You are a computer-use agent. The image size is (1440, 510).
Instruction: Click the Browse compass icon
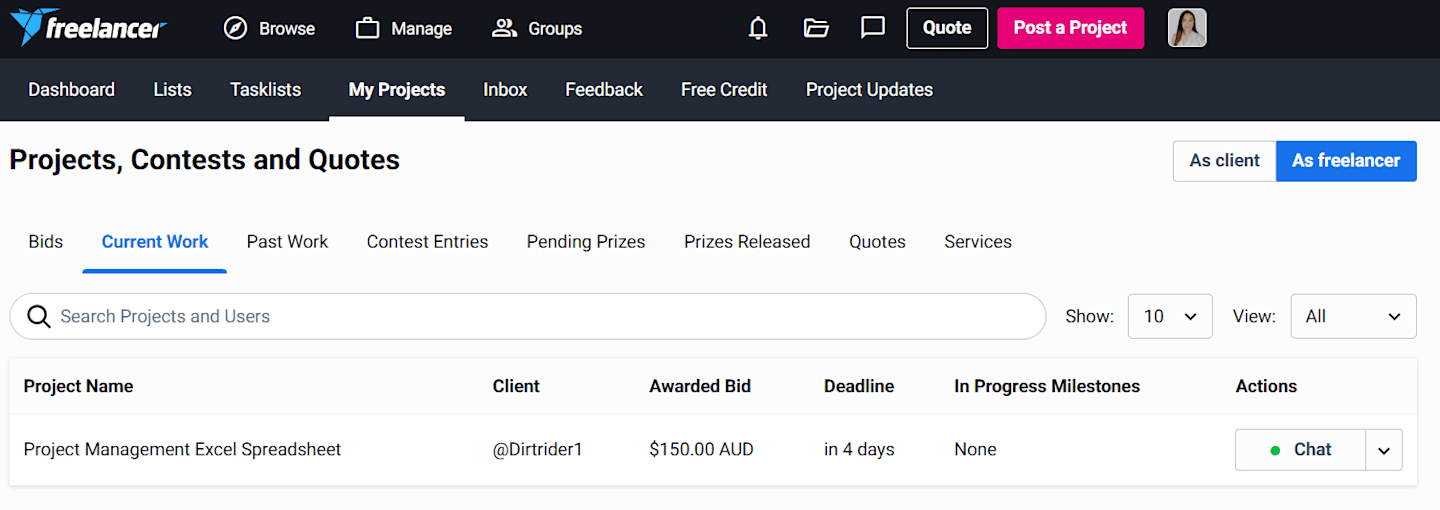(x=235, y=28)
